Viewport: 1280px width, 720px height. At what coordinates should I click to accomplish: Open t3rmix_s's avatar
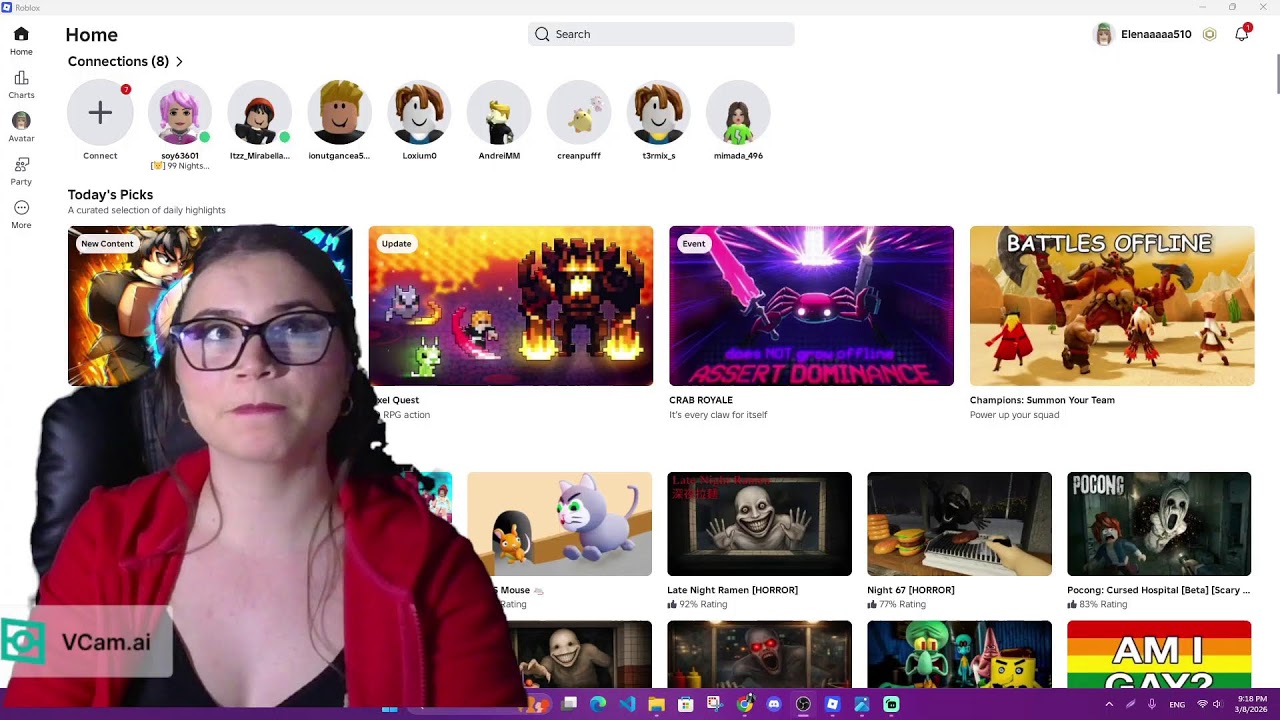point(659,113)
